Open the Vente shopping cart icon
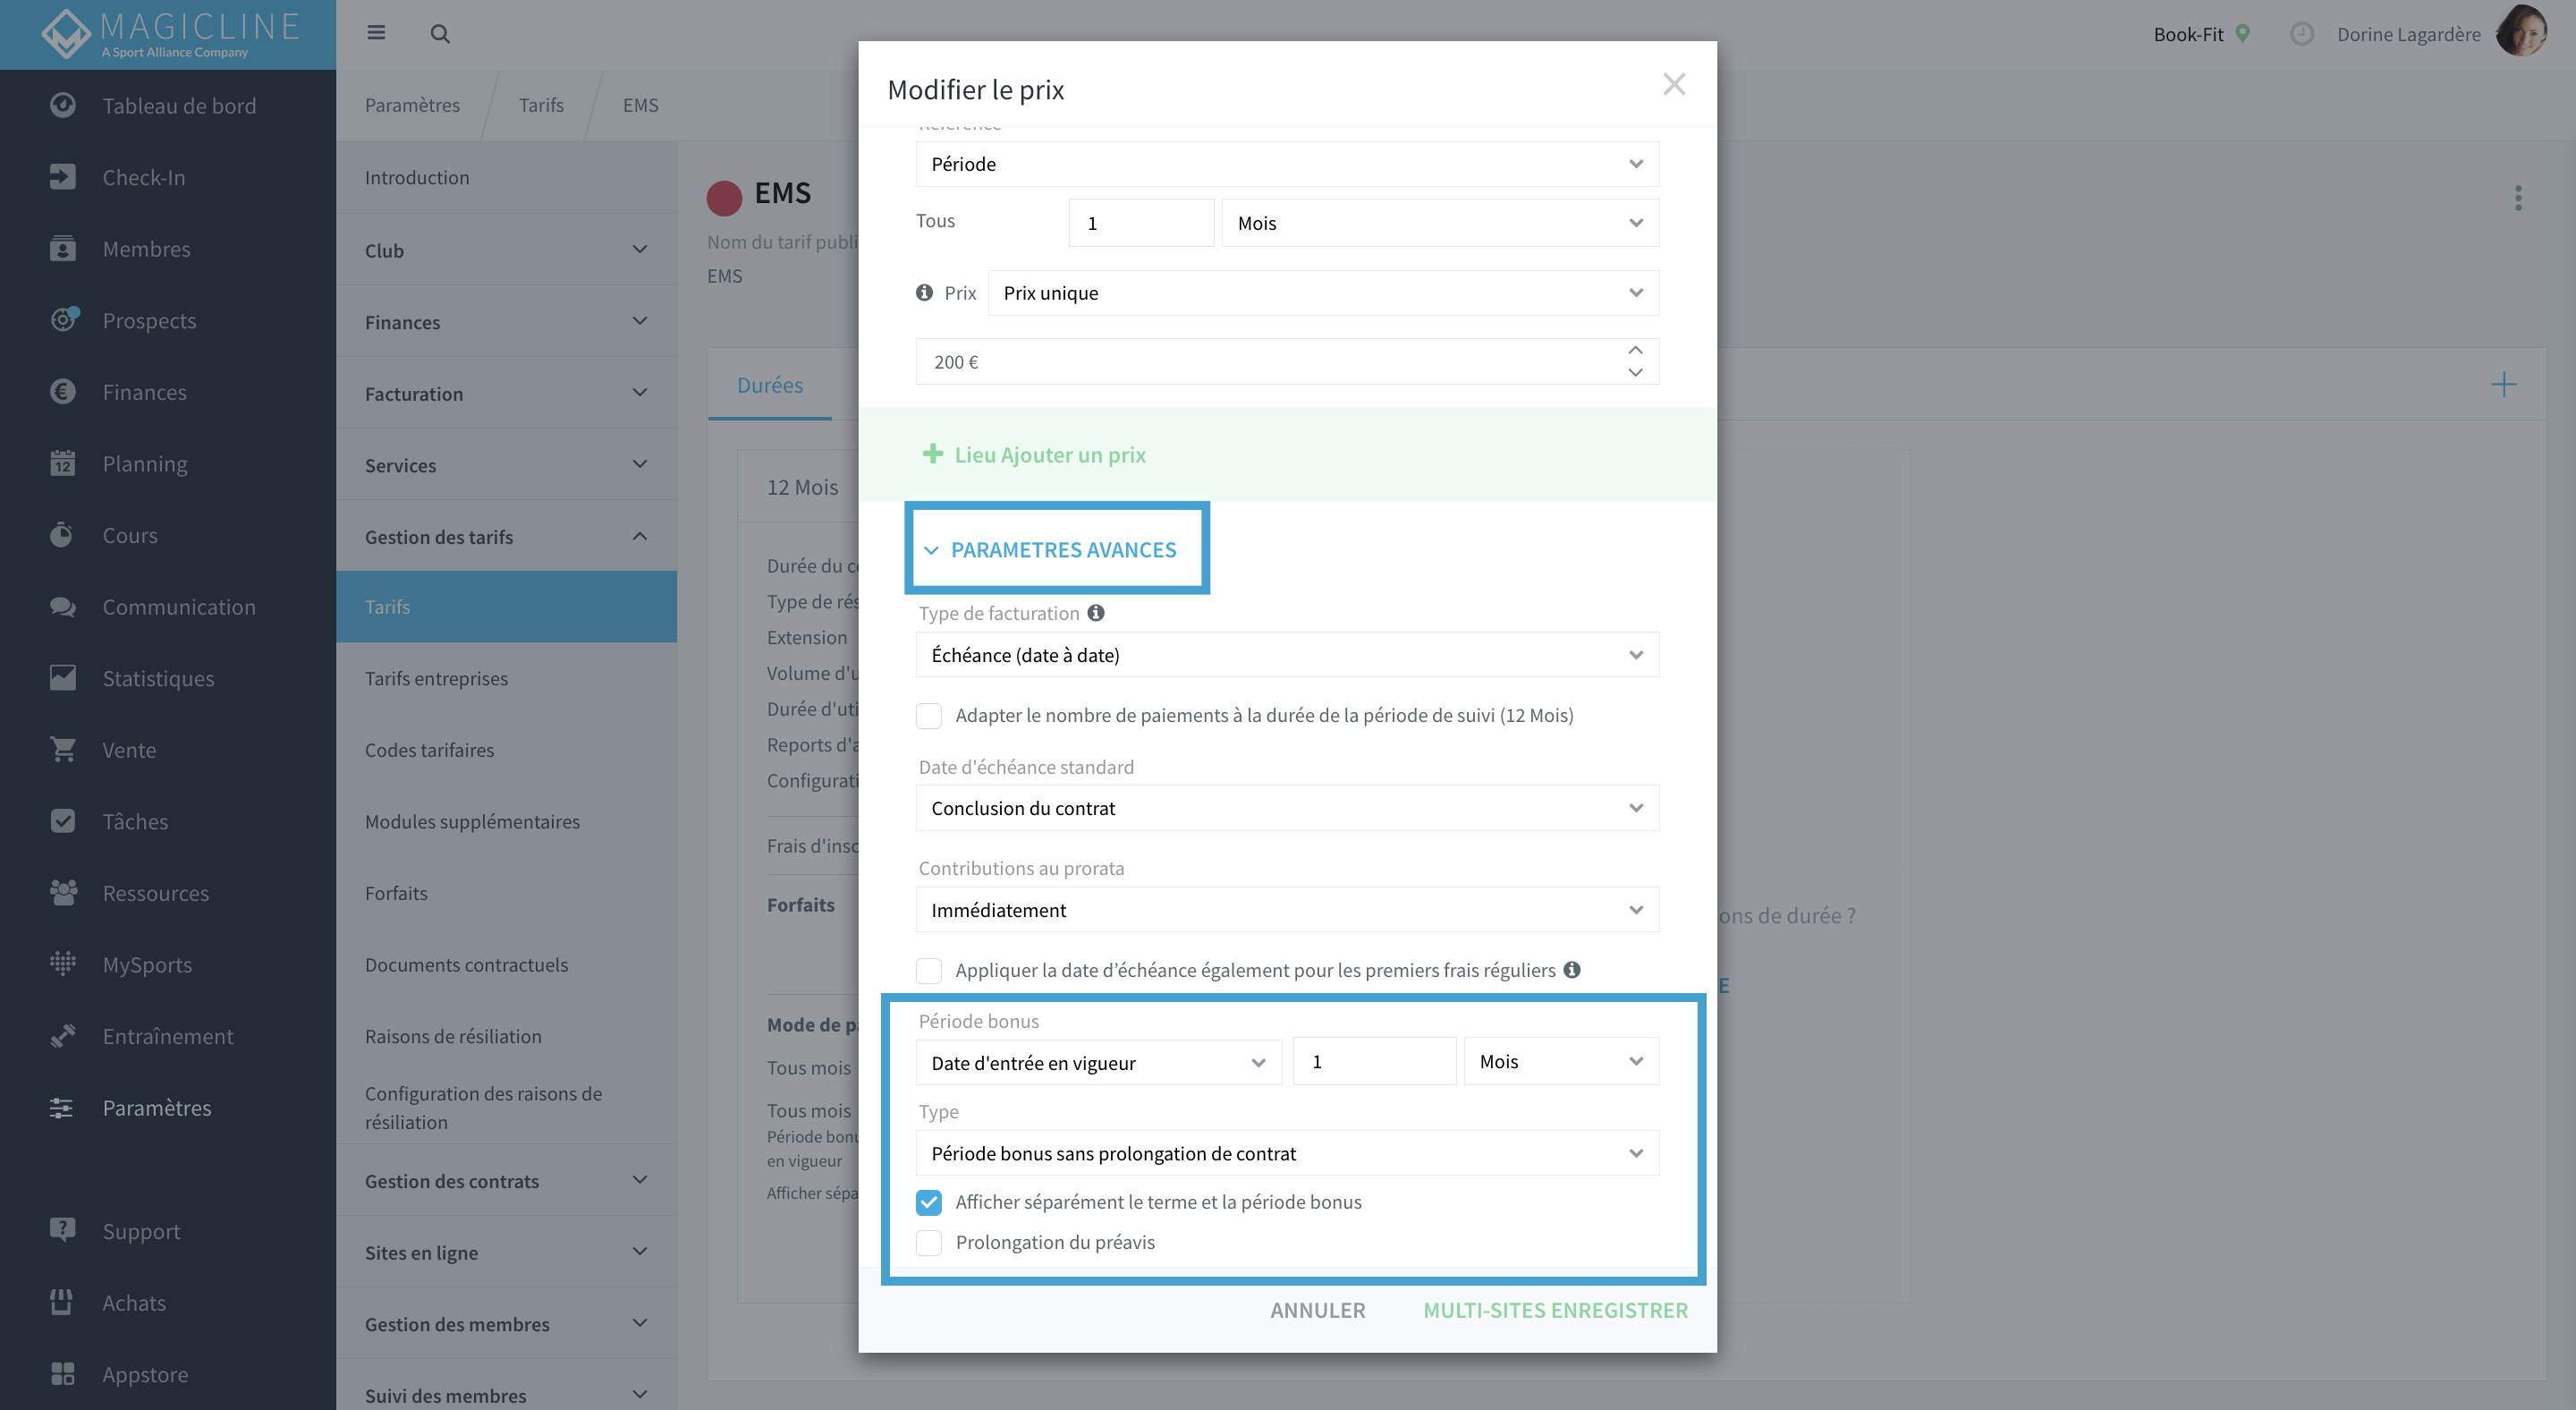The image size is (2576, 1410). 62,749
